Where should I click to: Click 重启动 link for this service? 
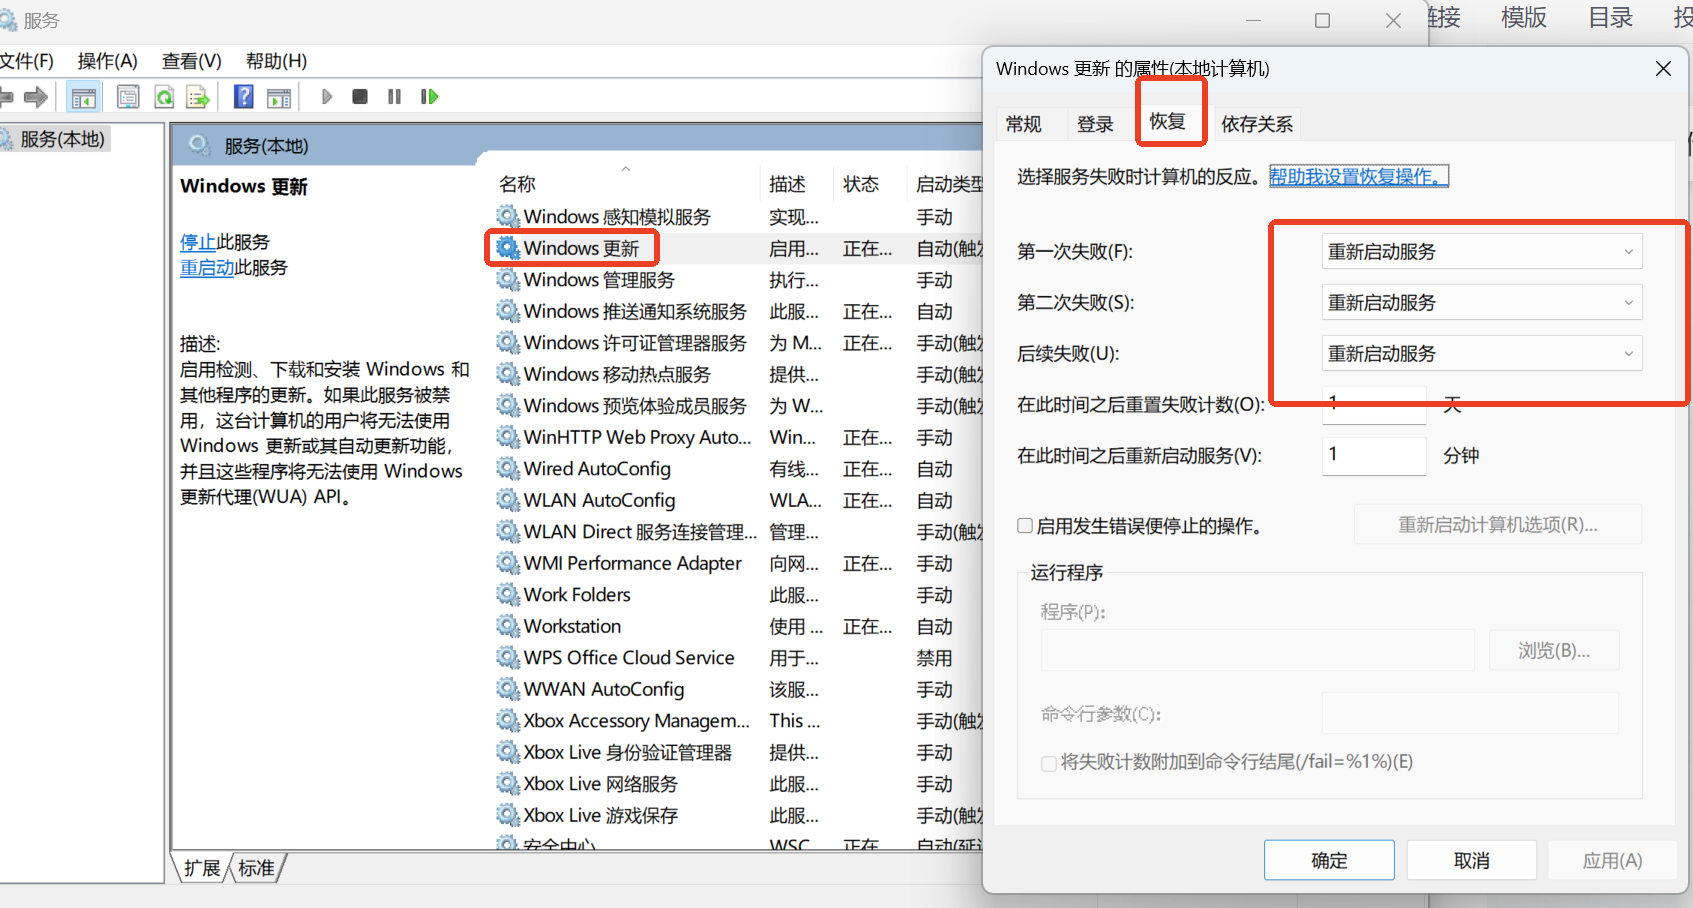pos(207,268)
